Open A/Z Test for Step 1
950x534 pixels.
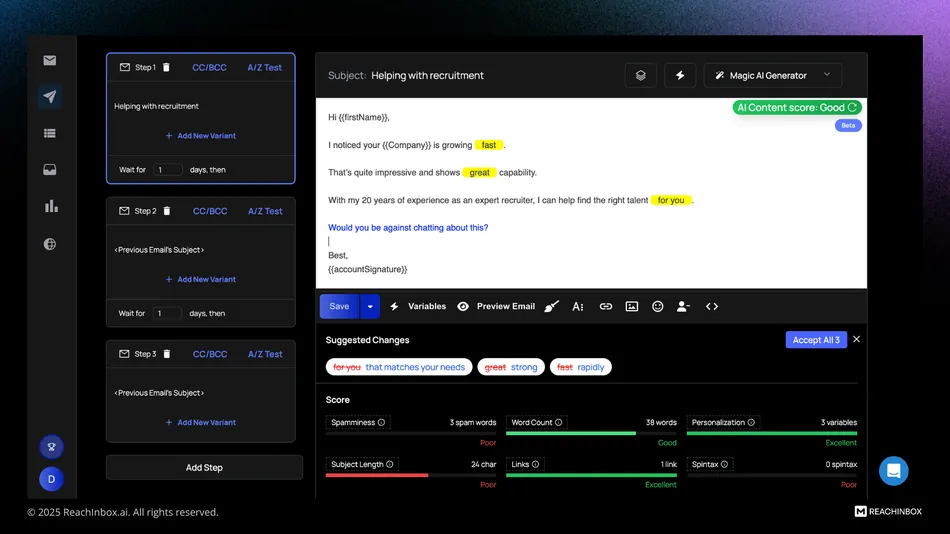click(265, 67)
